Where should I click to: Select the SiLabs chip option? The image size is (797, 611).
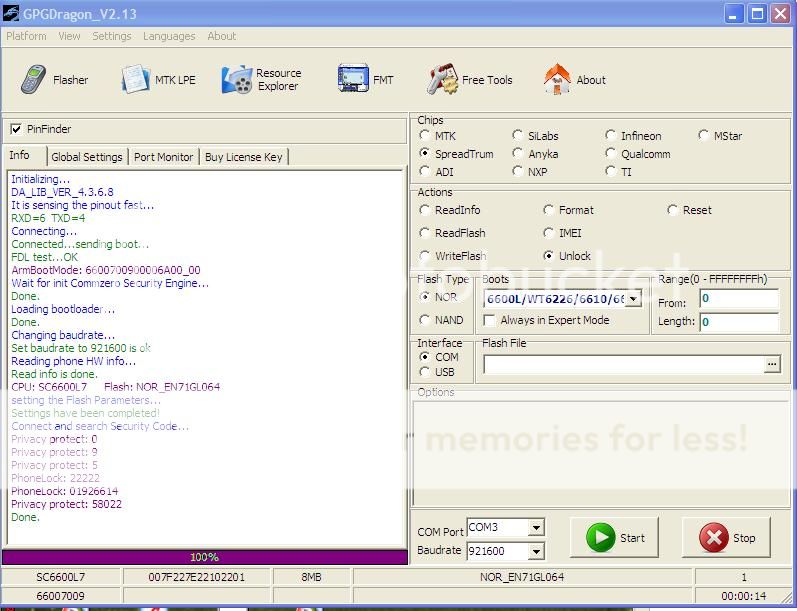click(x=517, y=136)
